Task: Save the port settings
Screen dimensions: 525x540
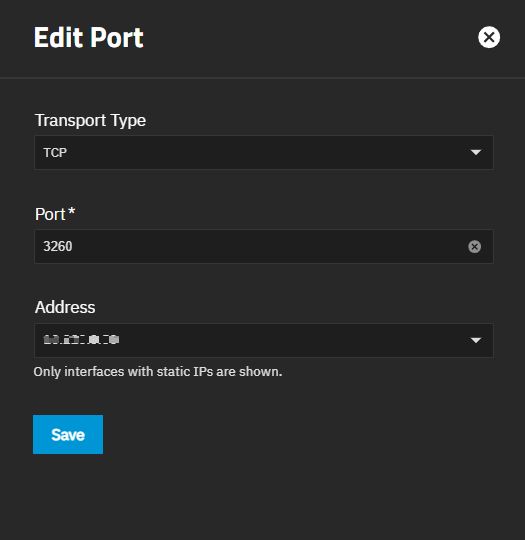Action: 68,434
